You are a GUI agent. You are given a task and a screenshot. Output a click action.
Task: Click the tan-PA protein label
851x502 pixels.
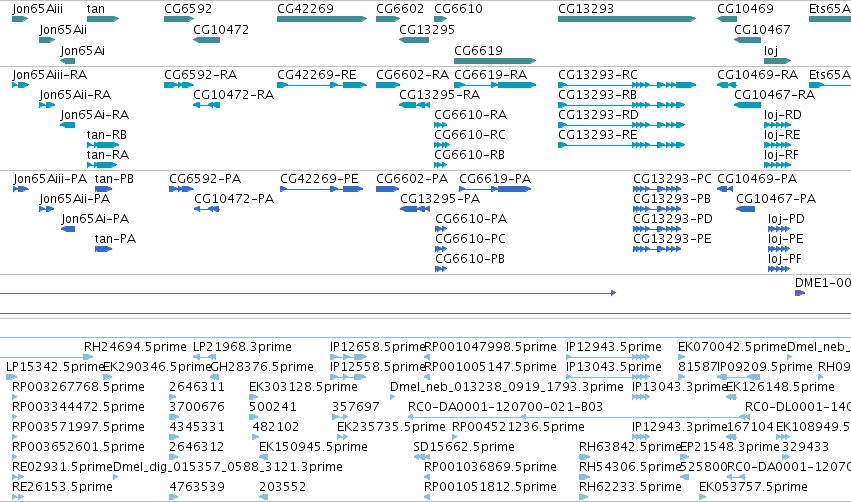(x=115, y=239)
